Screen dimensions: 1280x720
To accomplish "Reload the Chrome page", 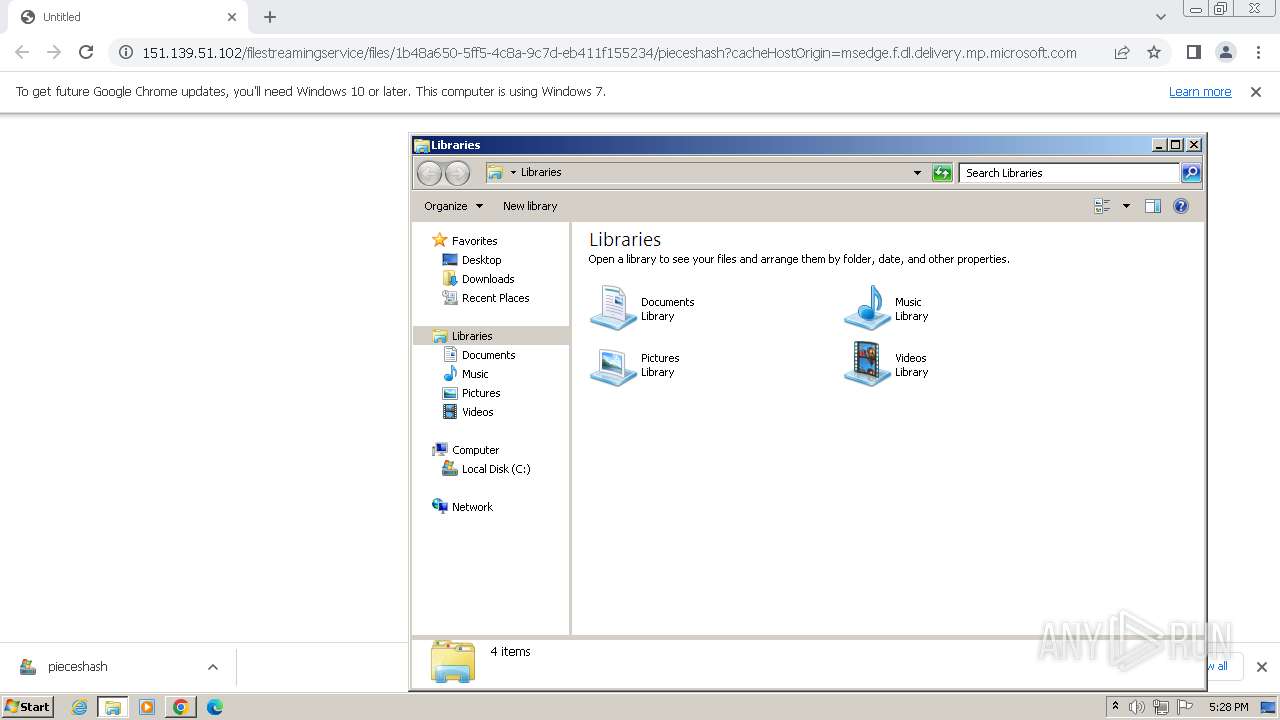I will [x=86, y=52].
